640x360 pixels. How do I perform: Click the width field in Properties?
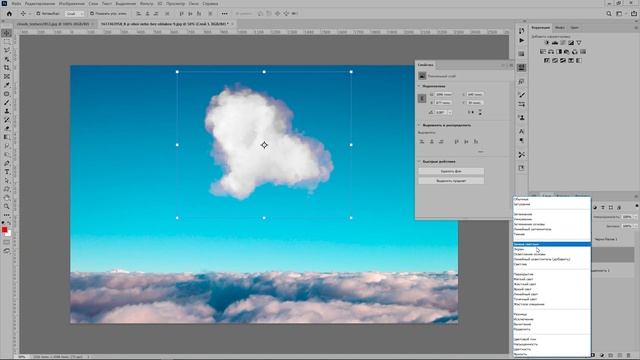click(x=444, y=95)
